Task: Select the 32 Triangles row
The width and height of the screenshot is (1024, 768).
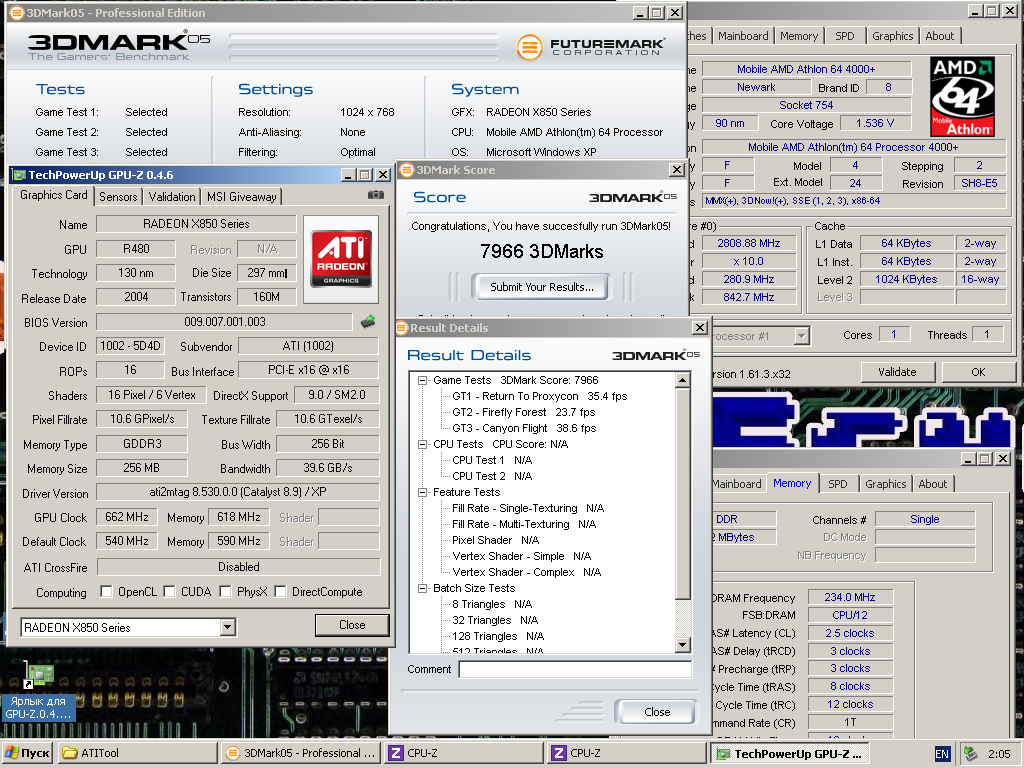Action: click(x=495, y=620)
